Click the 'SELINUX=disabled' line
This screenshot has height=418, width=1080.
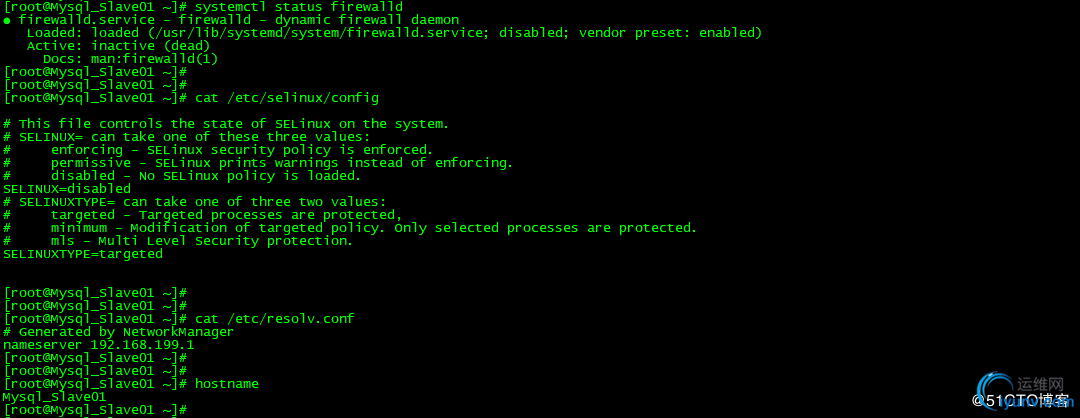(67, 189)
